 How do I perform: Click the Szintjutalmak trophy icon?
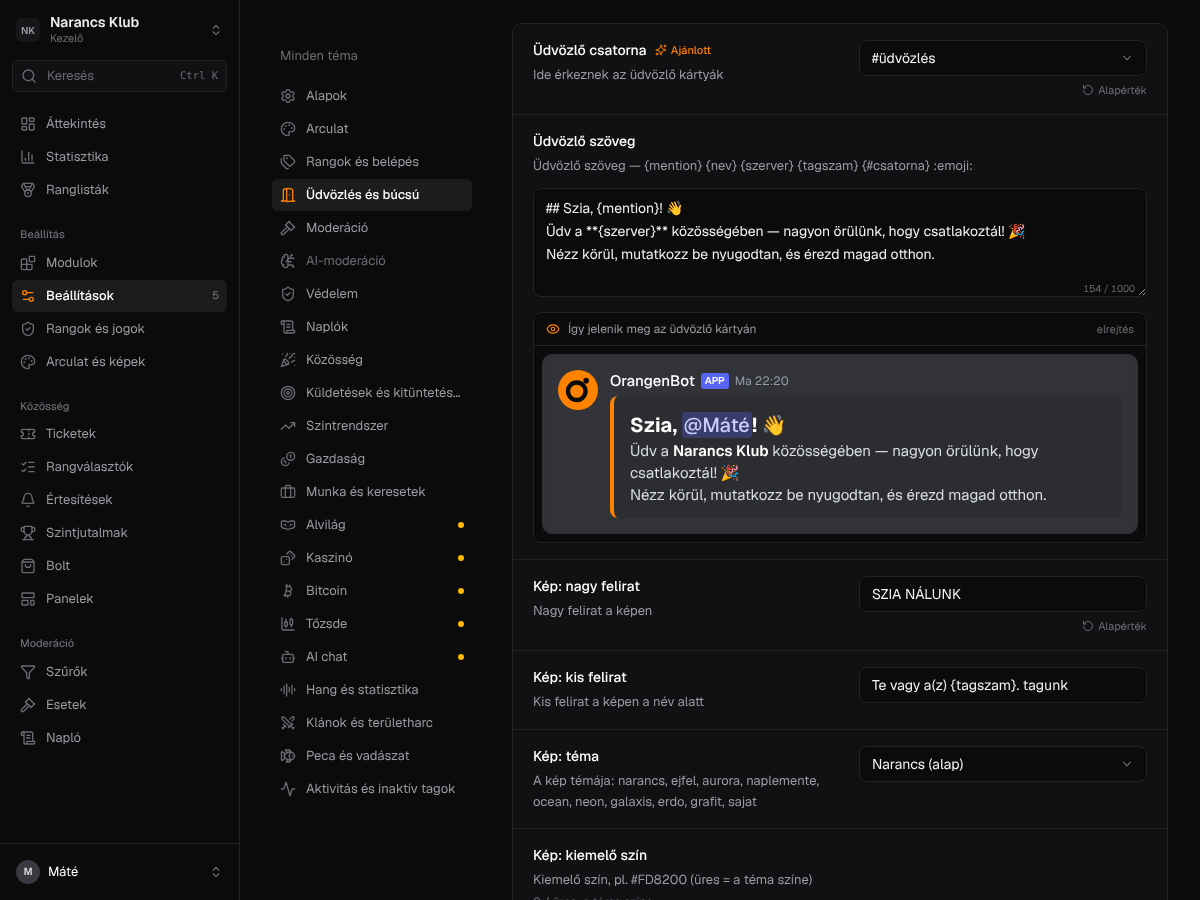pyautogui.click(x=28, y=533)
